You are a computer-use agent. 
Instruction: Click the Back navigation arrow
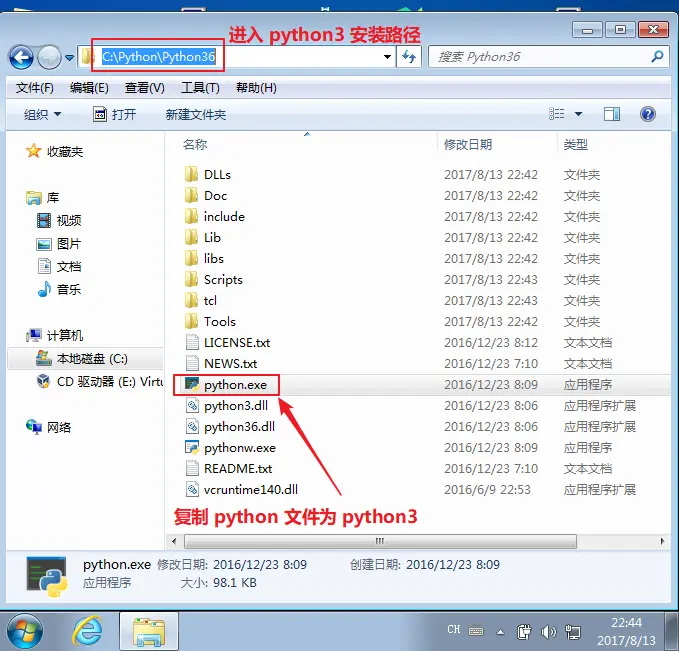[21, 57]
